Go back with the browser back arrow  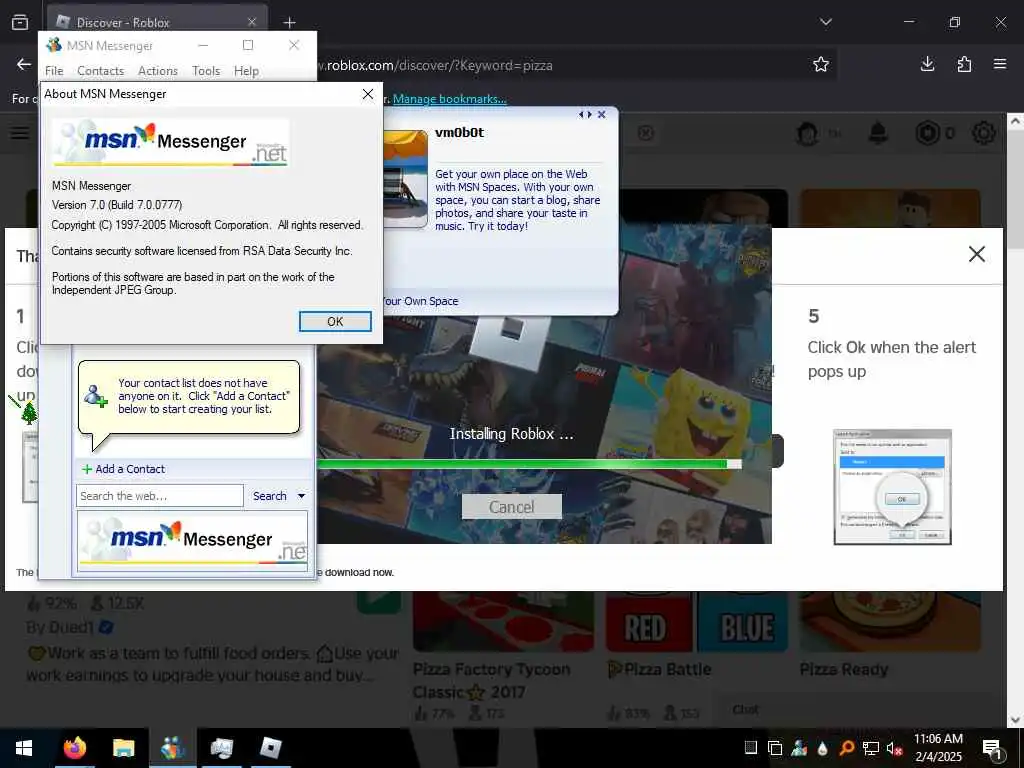(24, 64)
